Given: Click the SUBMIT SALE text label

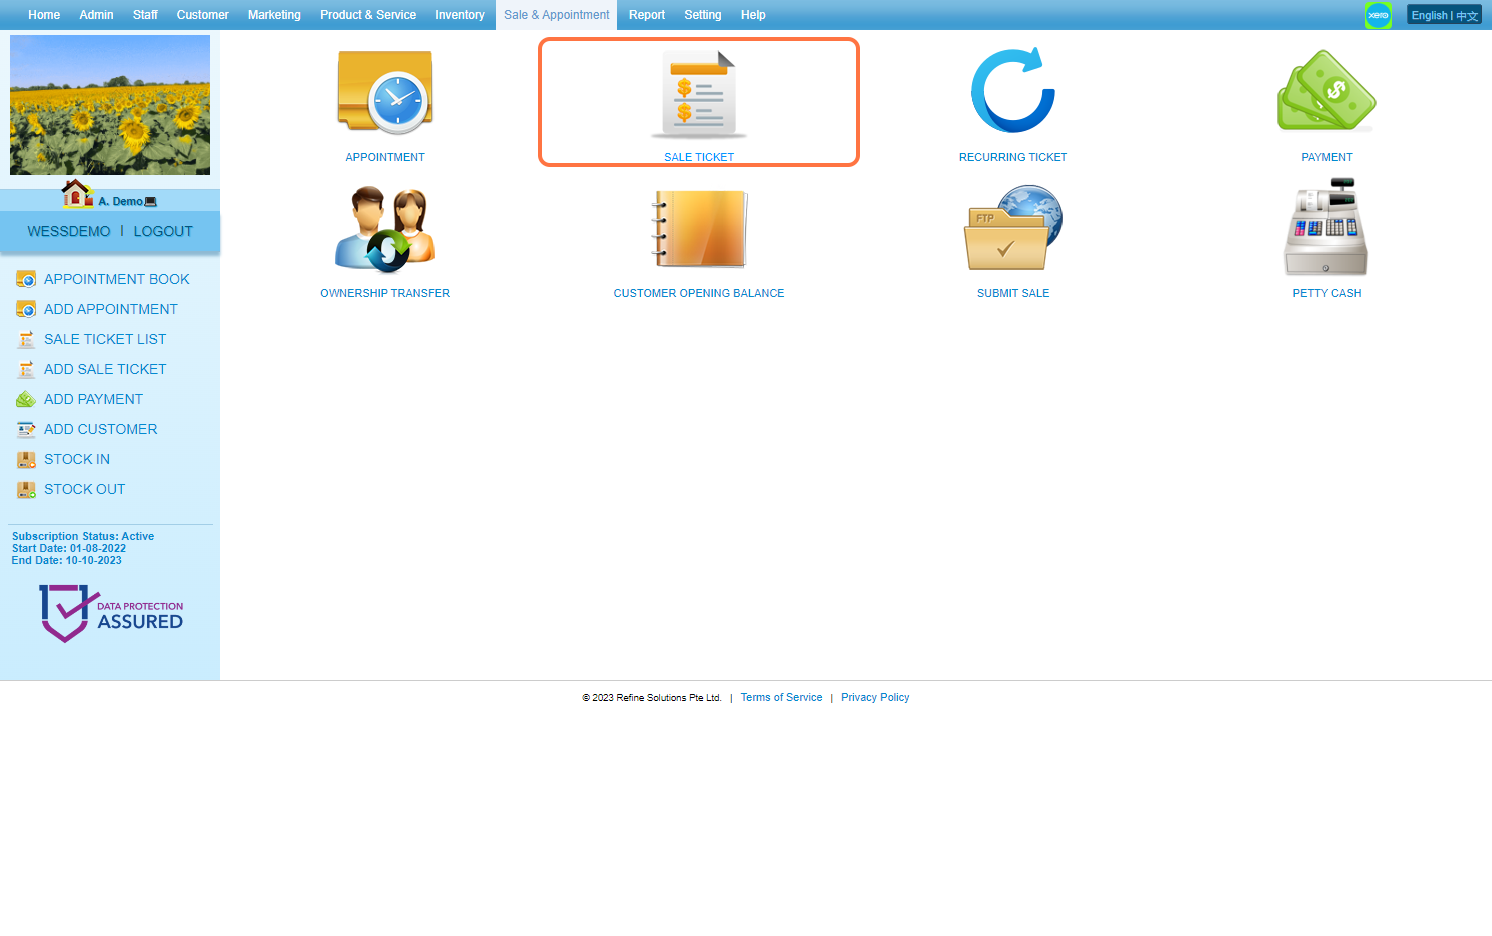Looking at the screenshot, I should pyautogui.click(x=1013, y=293).
